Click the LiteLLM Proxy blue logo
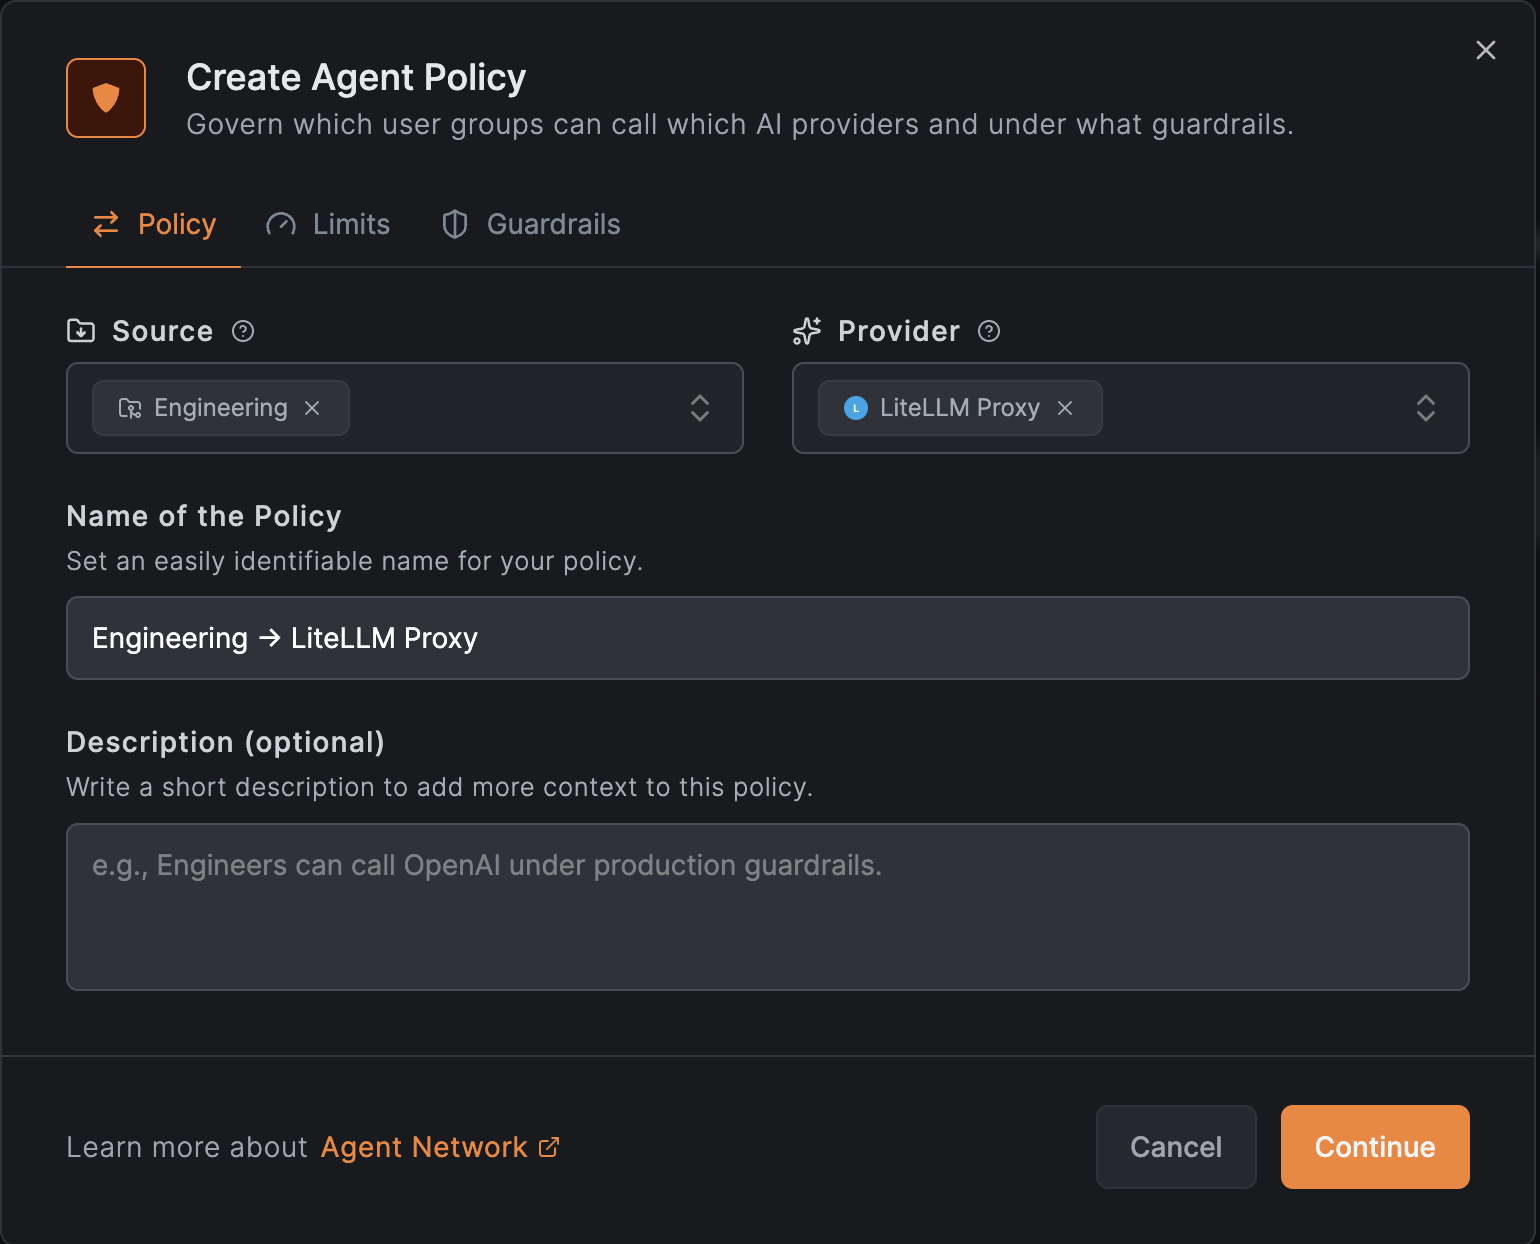The height and width of the screenshot is (1244, 1540). tap(856, 408)
